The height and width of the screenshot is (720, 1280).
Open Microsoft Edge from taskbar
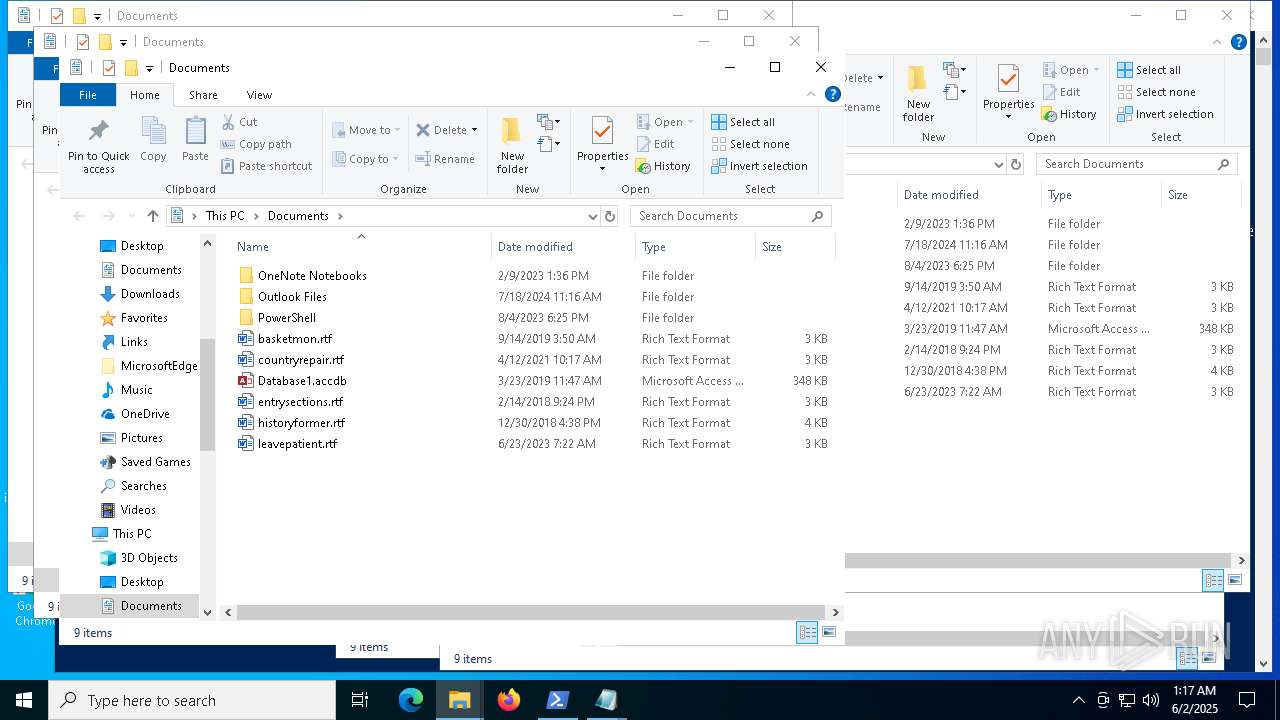(411, 700)
